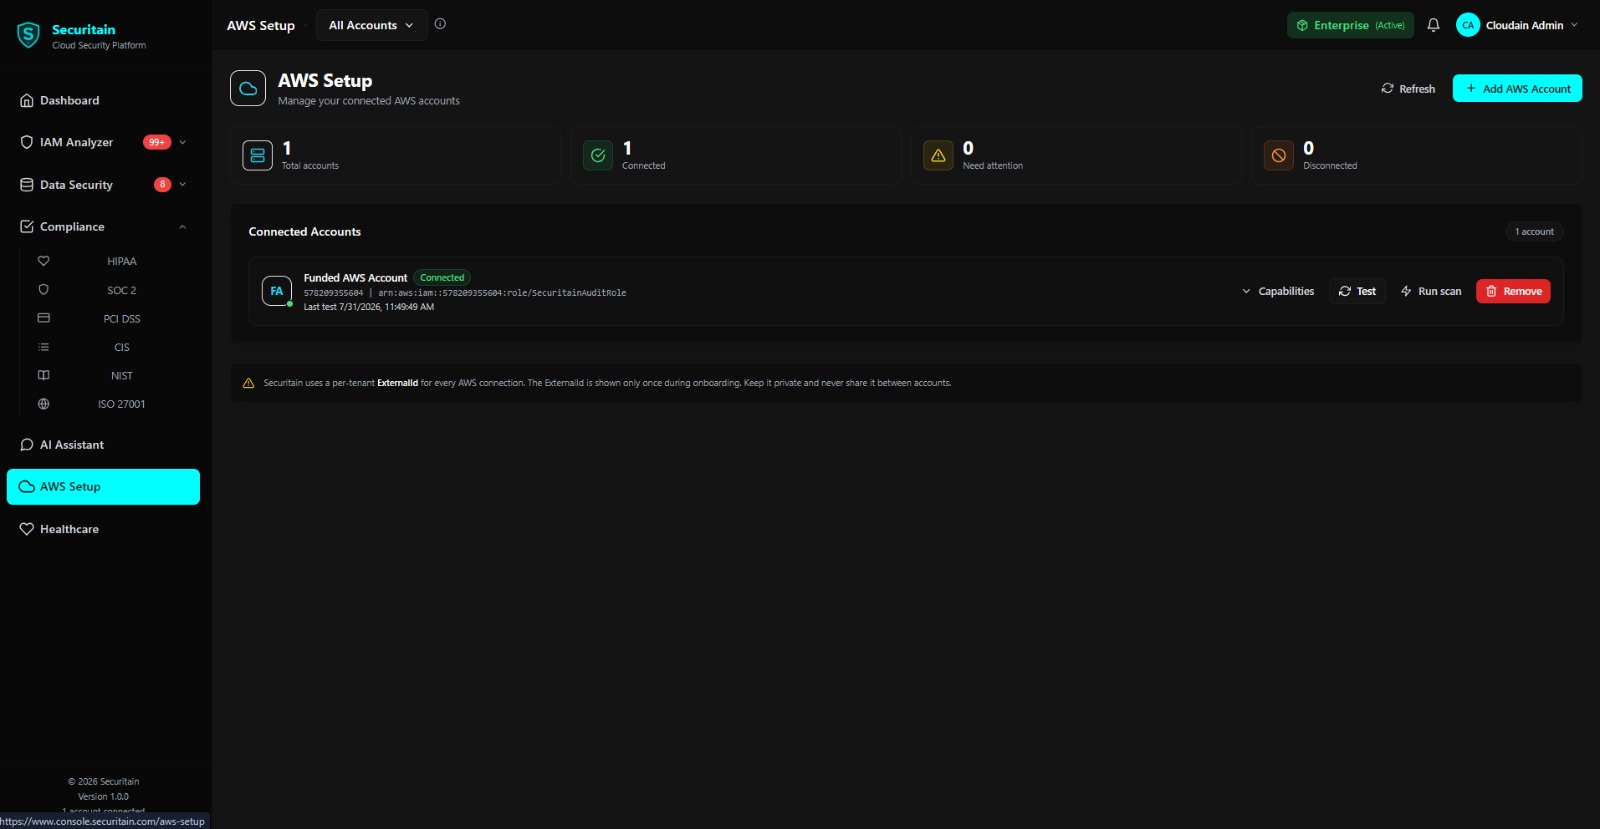
Task: Open the notifications bell
Action: 1433,25
